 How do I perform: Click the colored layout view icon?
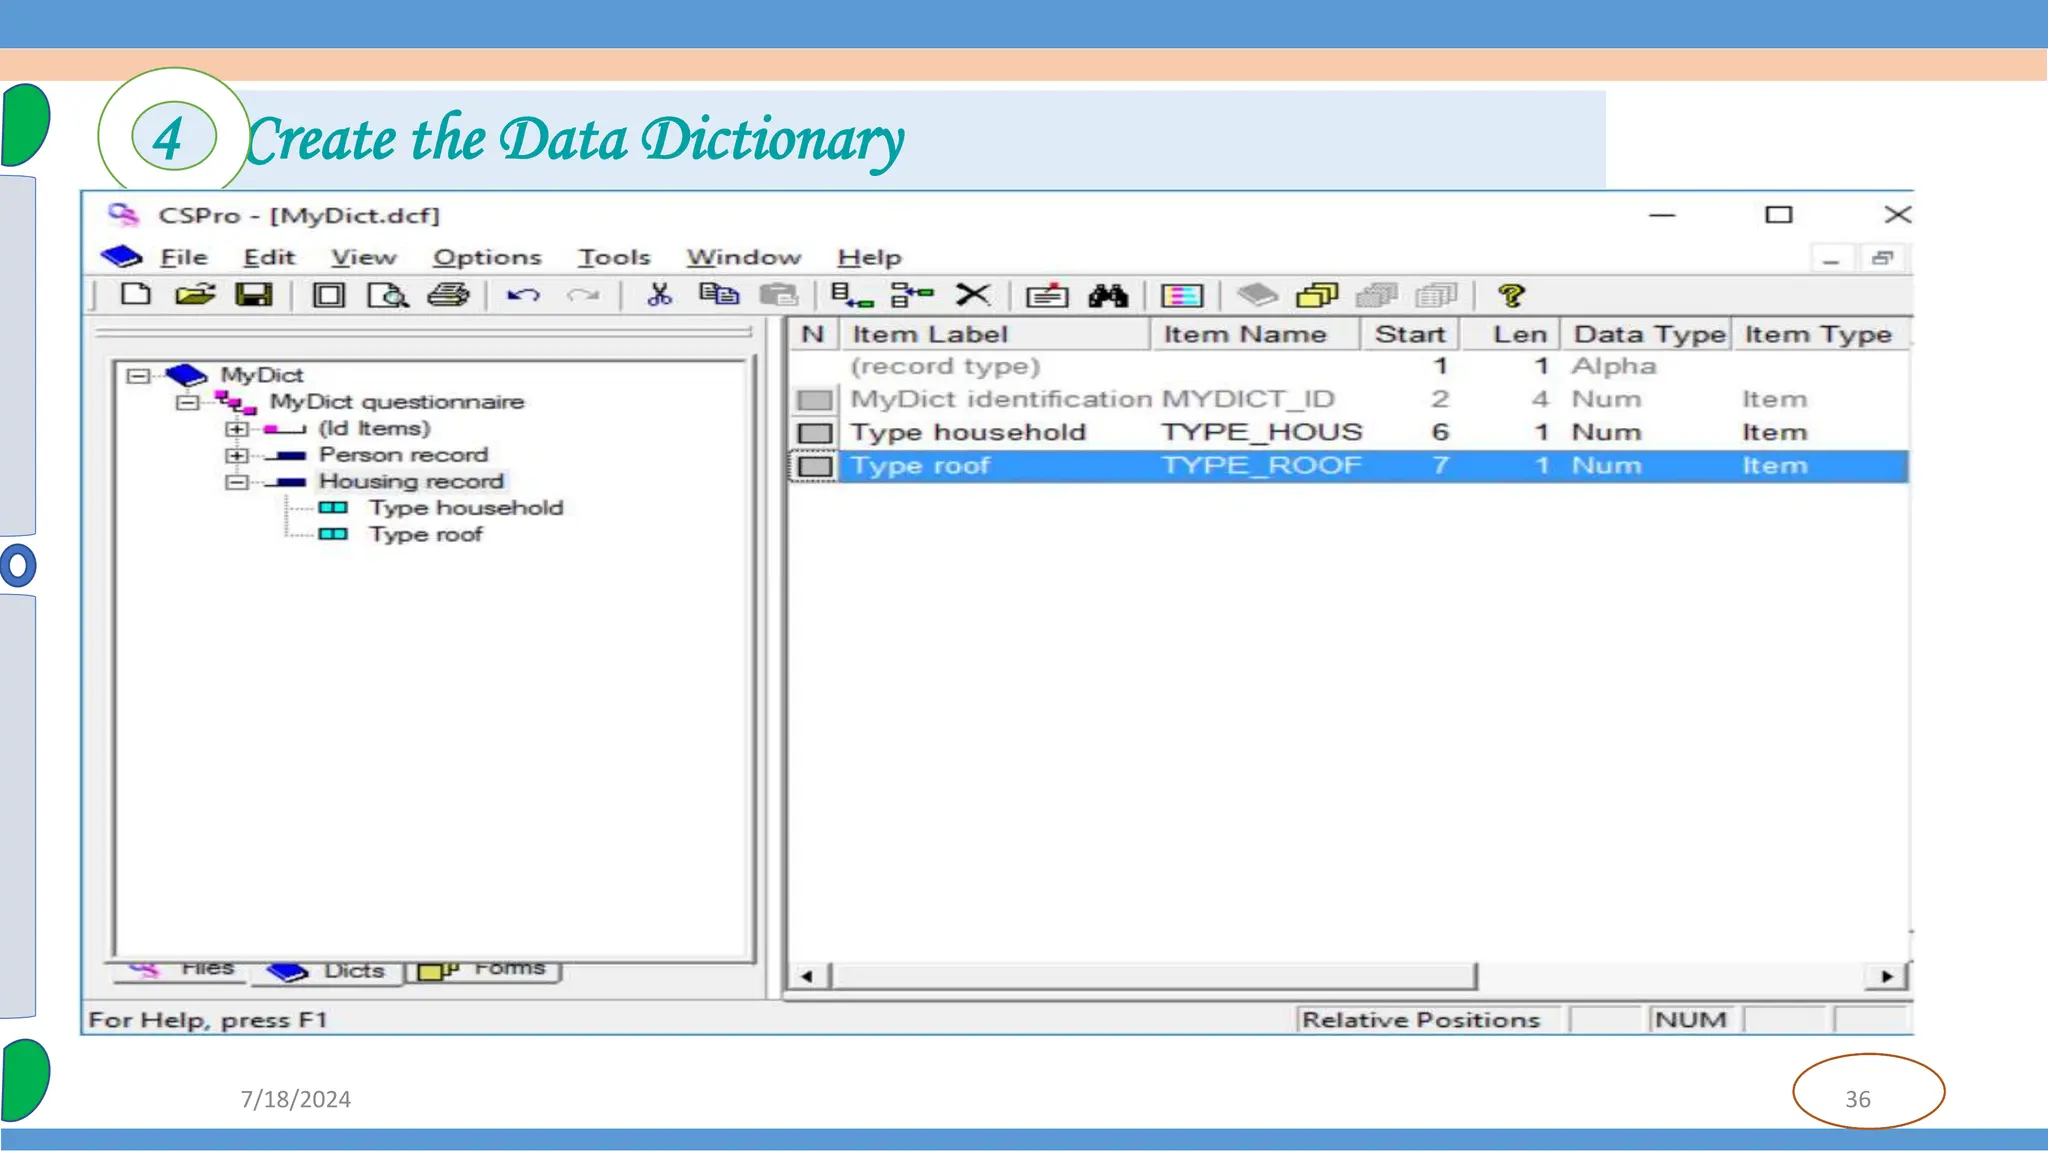(x=1182, y=296)
